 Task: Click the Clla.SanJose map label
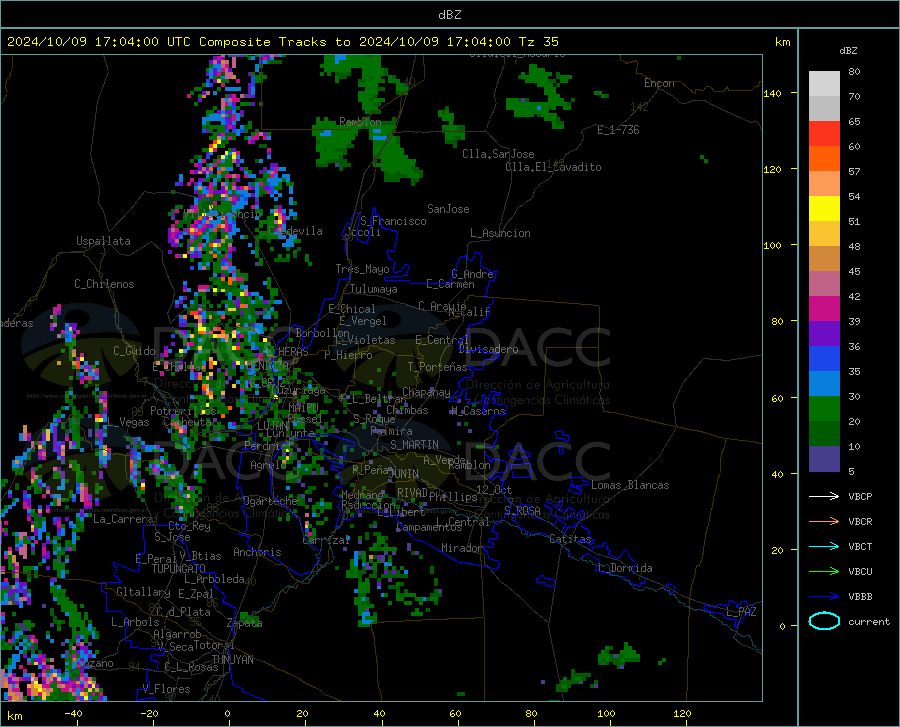[498, 154]
